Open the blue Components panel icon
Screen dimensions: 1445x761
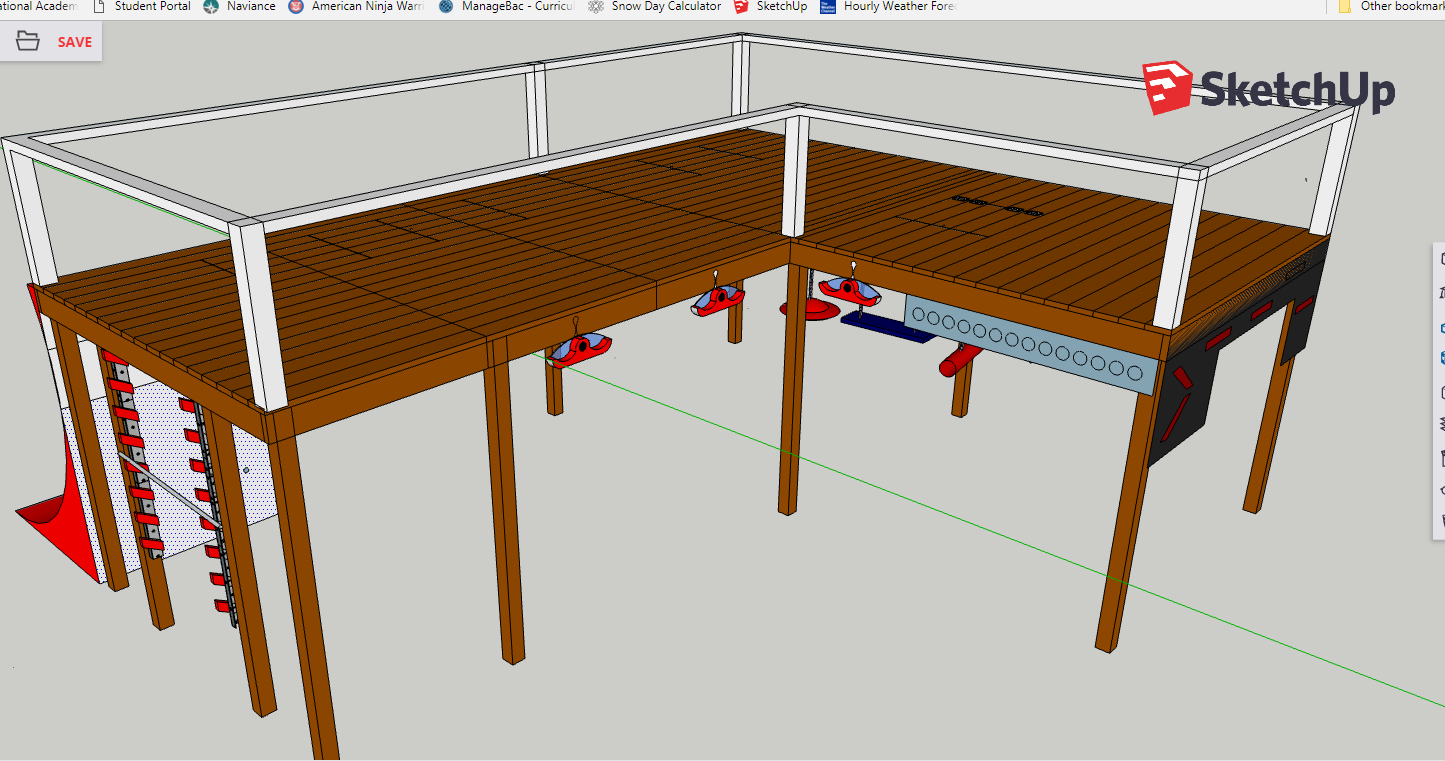(1441, 326)
